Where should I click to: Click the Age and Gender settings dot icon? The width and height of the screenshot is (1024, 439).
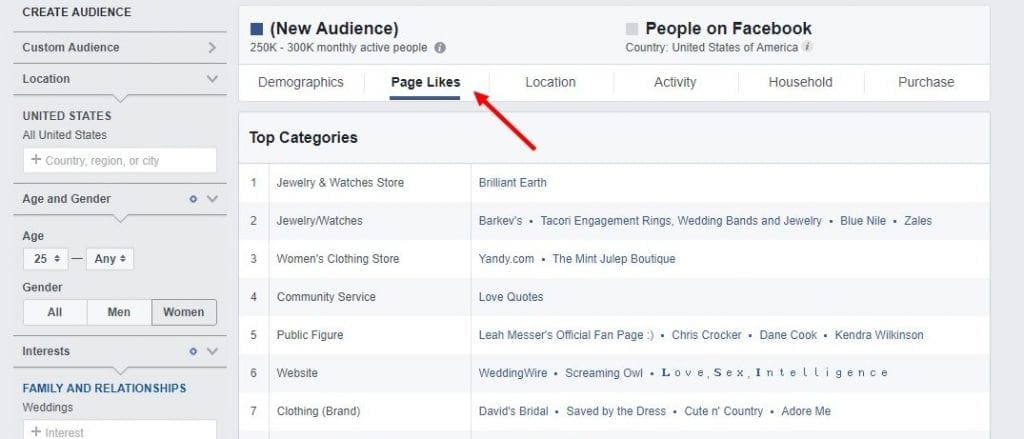coord(194,199)
